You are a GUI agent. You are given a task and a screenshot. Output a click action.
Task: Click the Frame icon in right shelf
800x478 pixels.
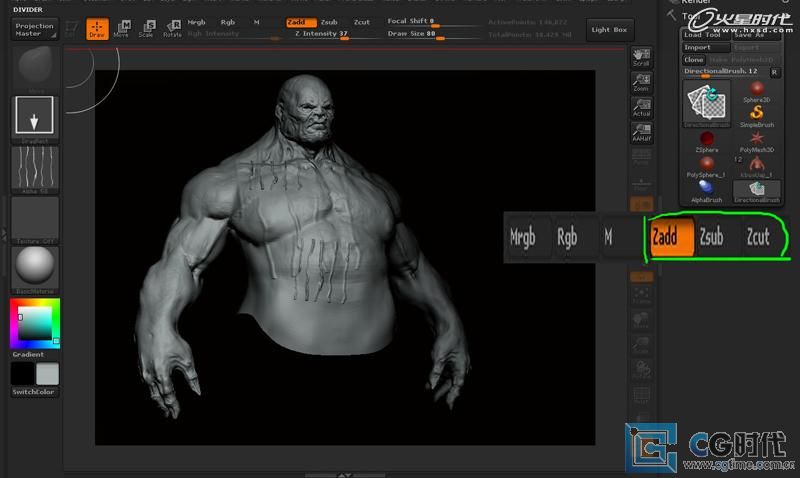pos(641,296)
